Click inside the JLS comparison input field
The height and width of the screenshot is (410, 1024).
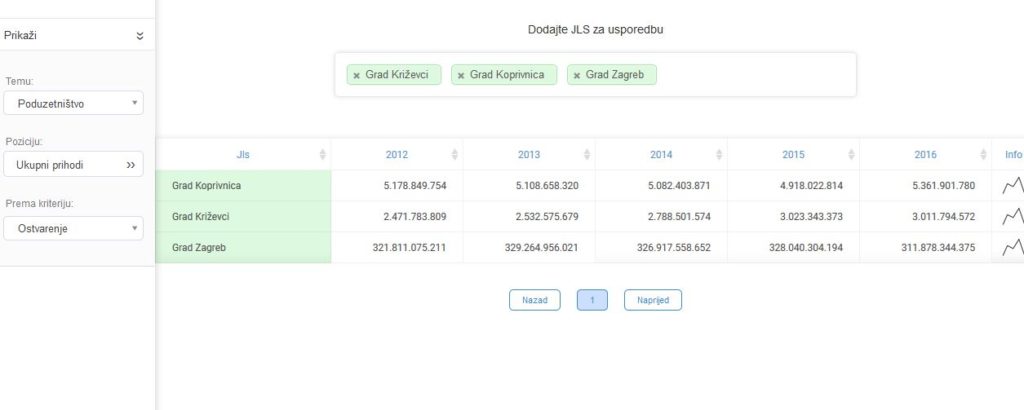(x=750, y=76)
